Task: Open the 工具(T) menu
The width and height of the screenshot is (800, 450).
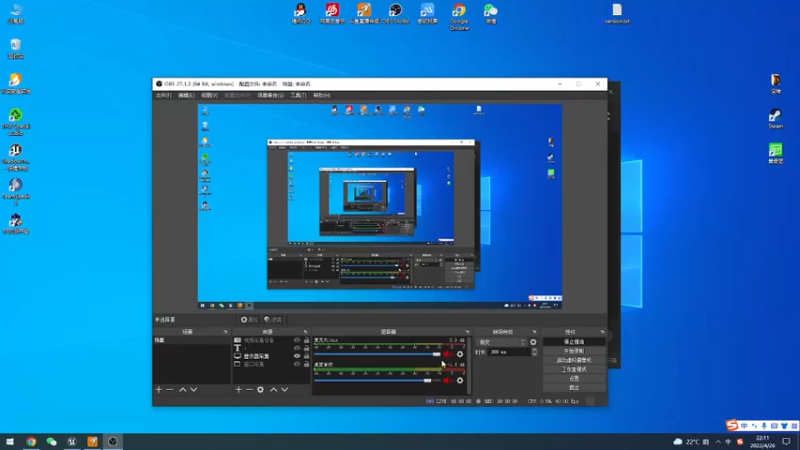Action: (x=298, y=95)
